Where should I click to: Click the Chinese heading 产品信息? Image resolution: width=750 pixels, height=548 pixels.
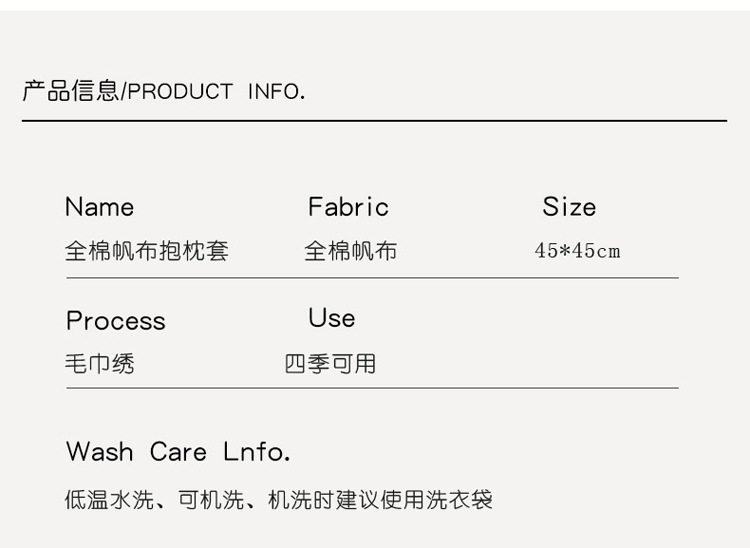[70, 92]
